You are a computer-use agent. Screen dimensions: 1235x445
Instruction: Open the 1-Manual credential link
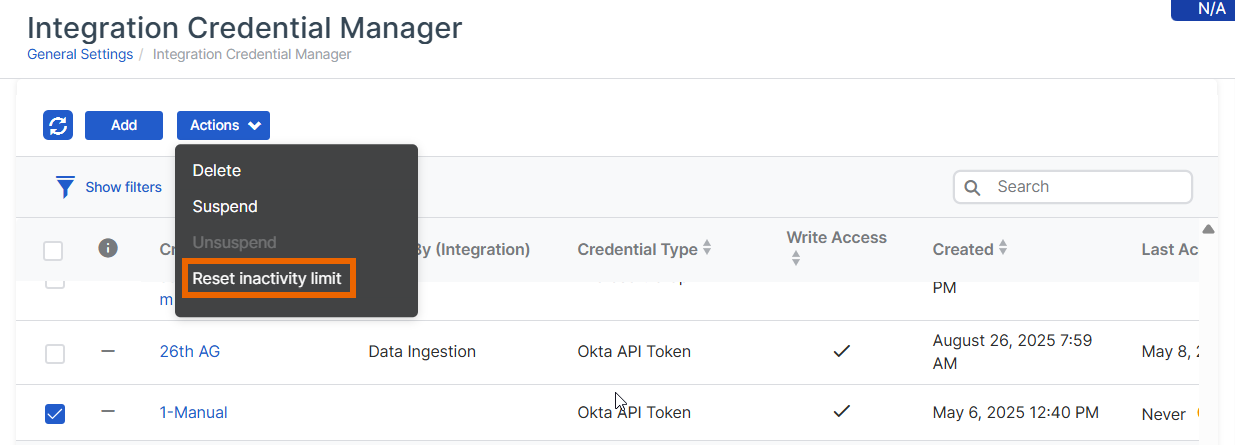point(194,412)
